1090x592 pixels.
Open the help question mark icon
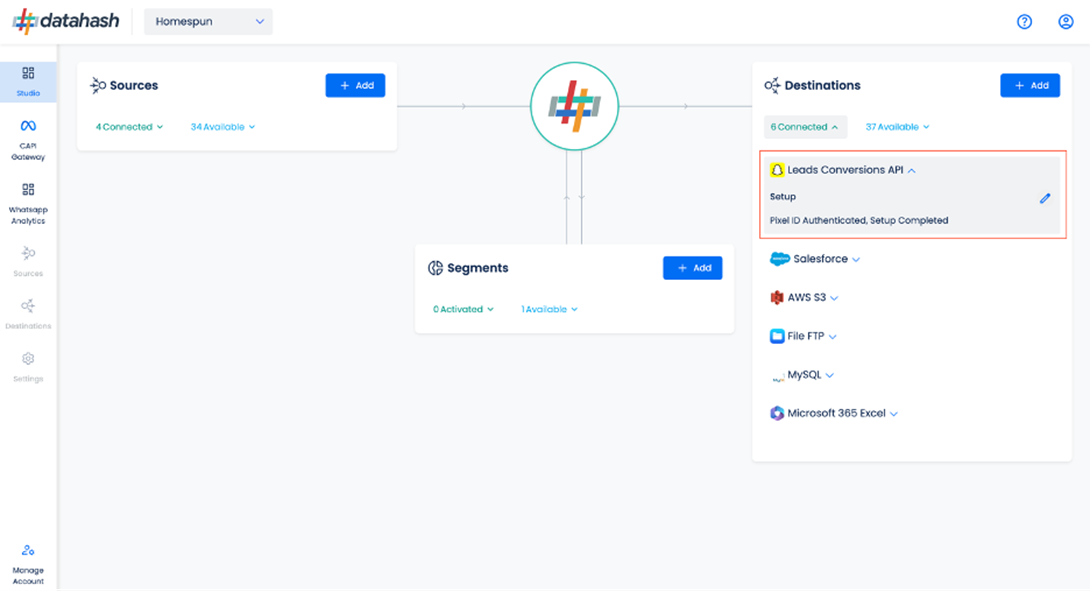[1024, 22]
